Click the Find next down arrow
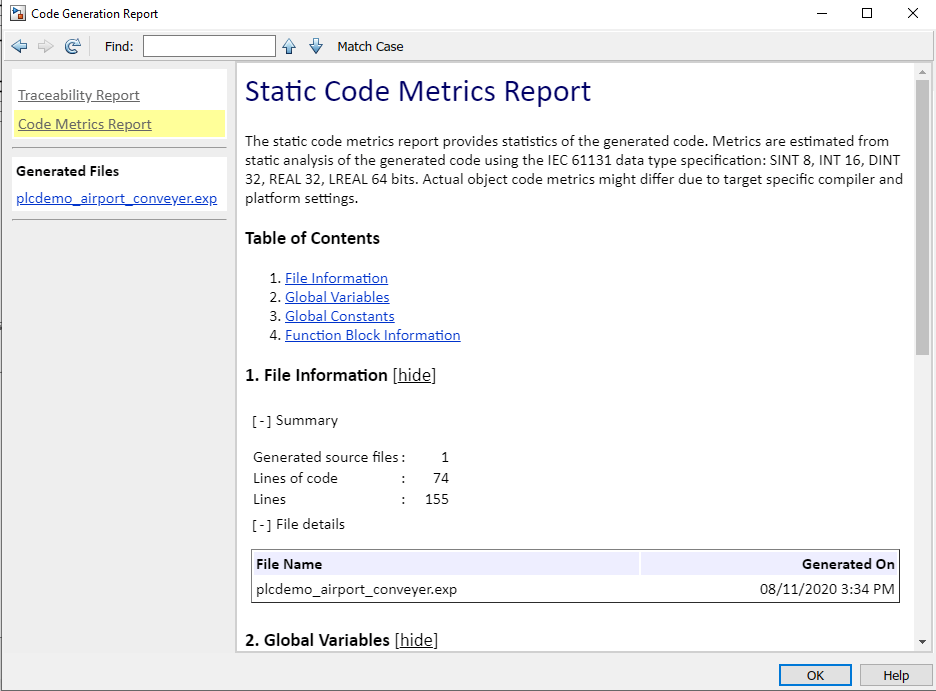This screenshot has width=936, height=691. click(x=316, y=46)
